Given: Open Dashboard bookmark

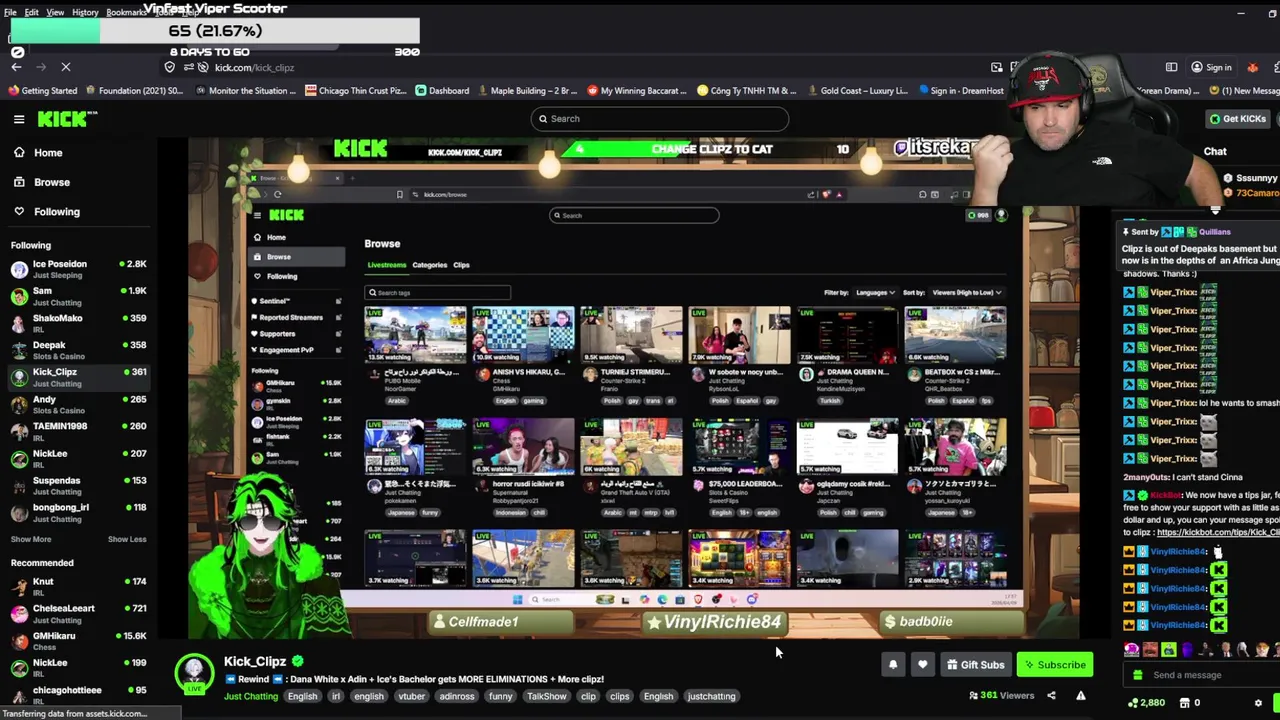Looking at the screenshot, I should [443, 91].
